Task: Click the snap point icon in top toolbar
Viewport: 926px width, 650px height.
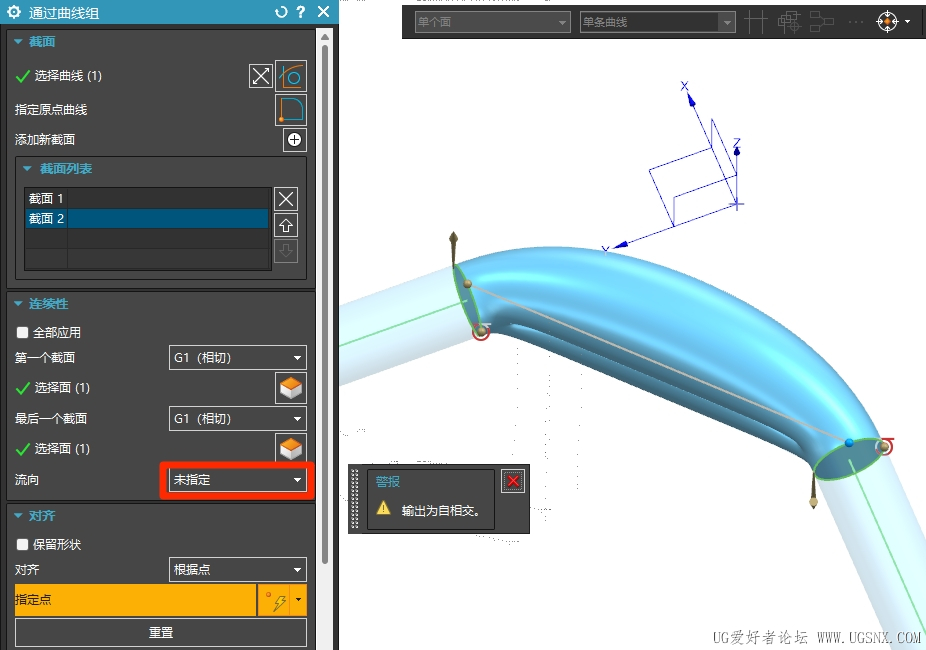Action: pos(887,22)
